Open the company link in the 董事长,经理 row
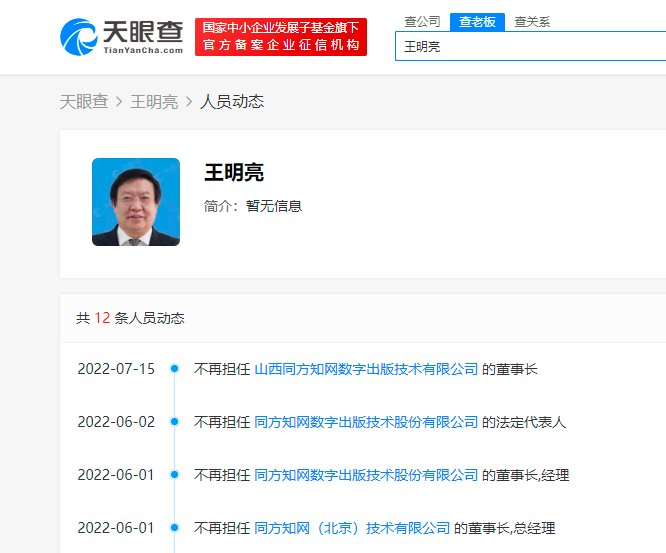The image size is (666, 553). pos(366,475)
